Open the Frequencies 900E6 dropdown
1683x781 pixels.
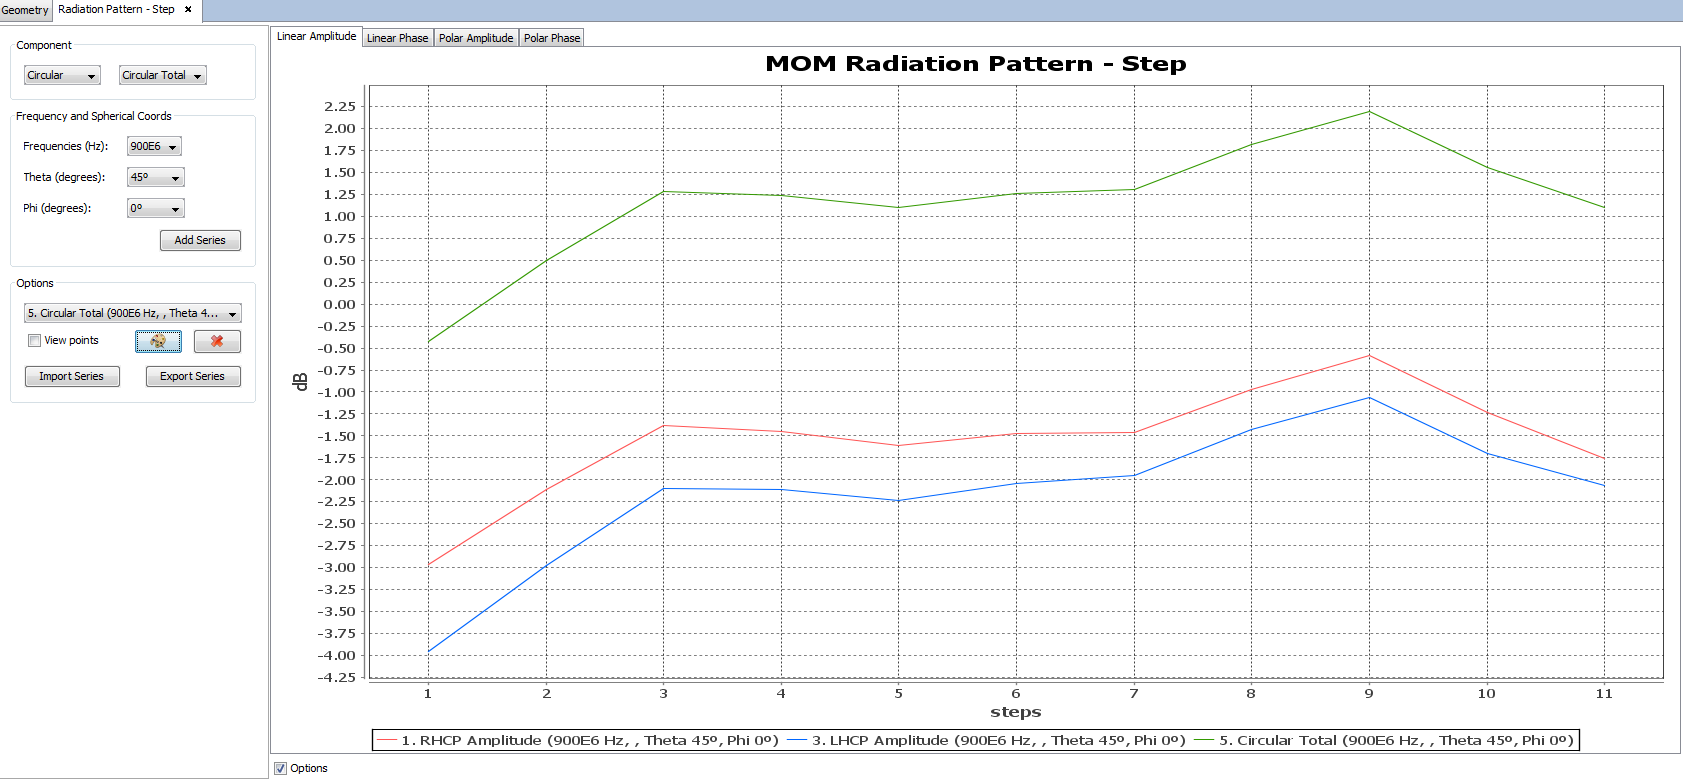[154, 147]
